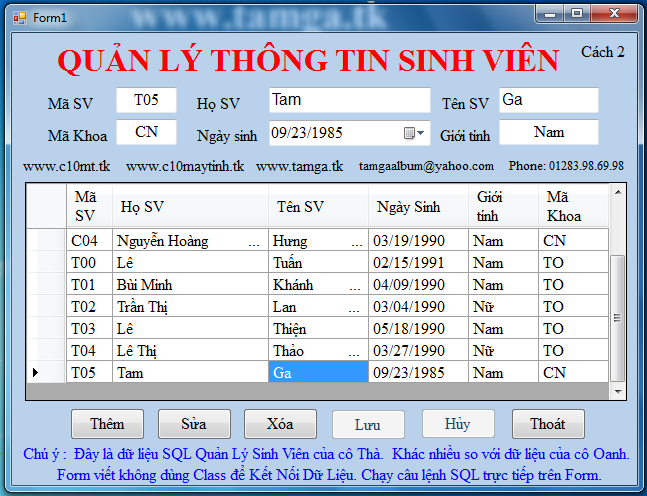Select the cell Khánh

pyautogui.click(x=318, y=284)
